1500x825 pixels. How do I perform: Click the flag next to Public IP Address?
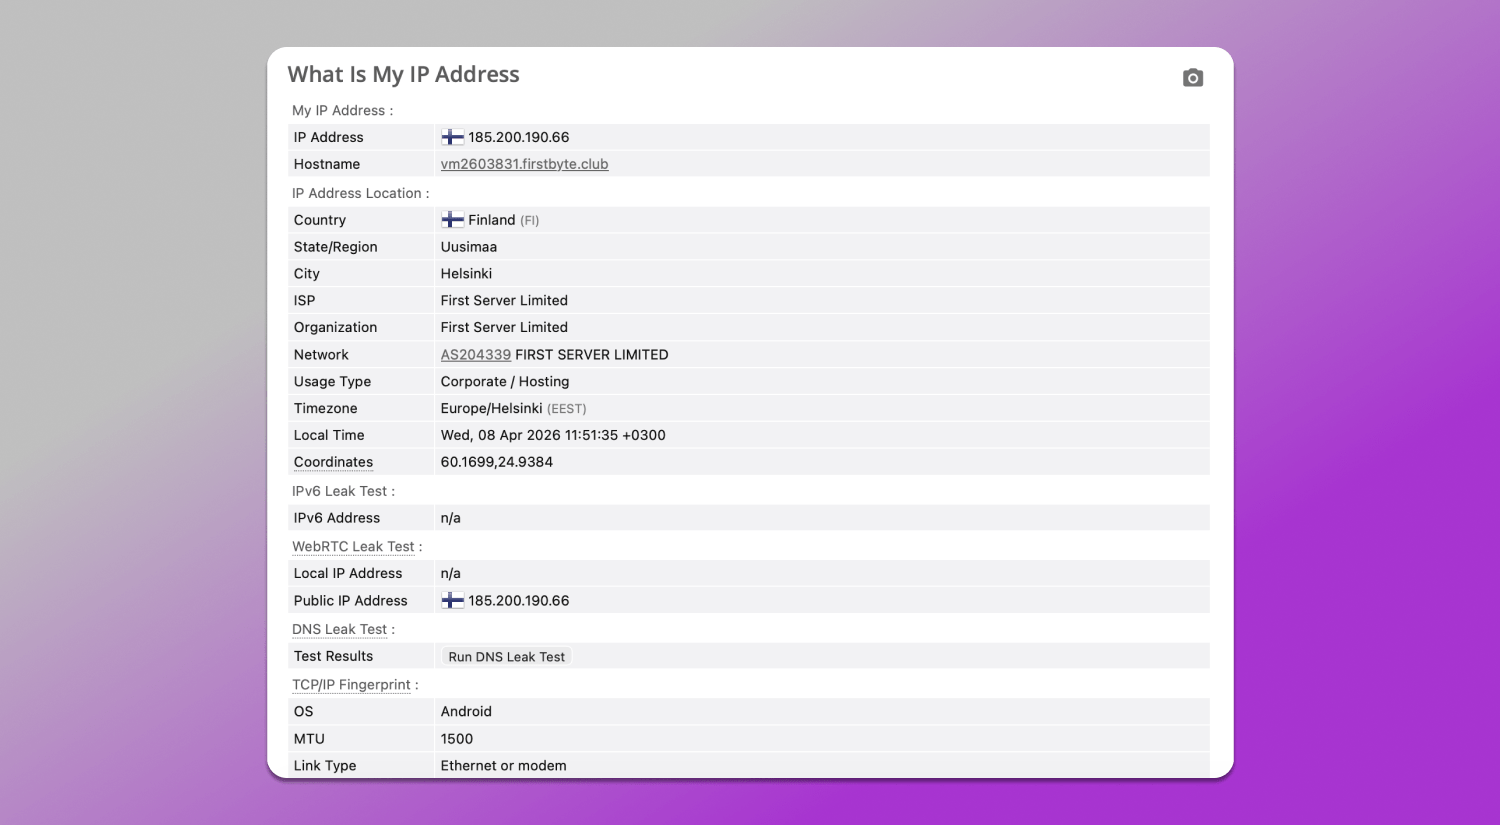click(453, 601)
